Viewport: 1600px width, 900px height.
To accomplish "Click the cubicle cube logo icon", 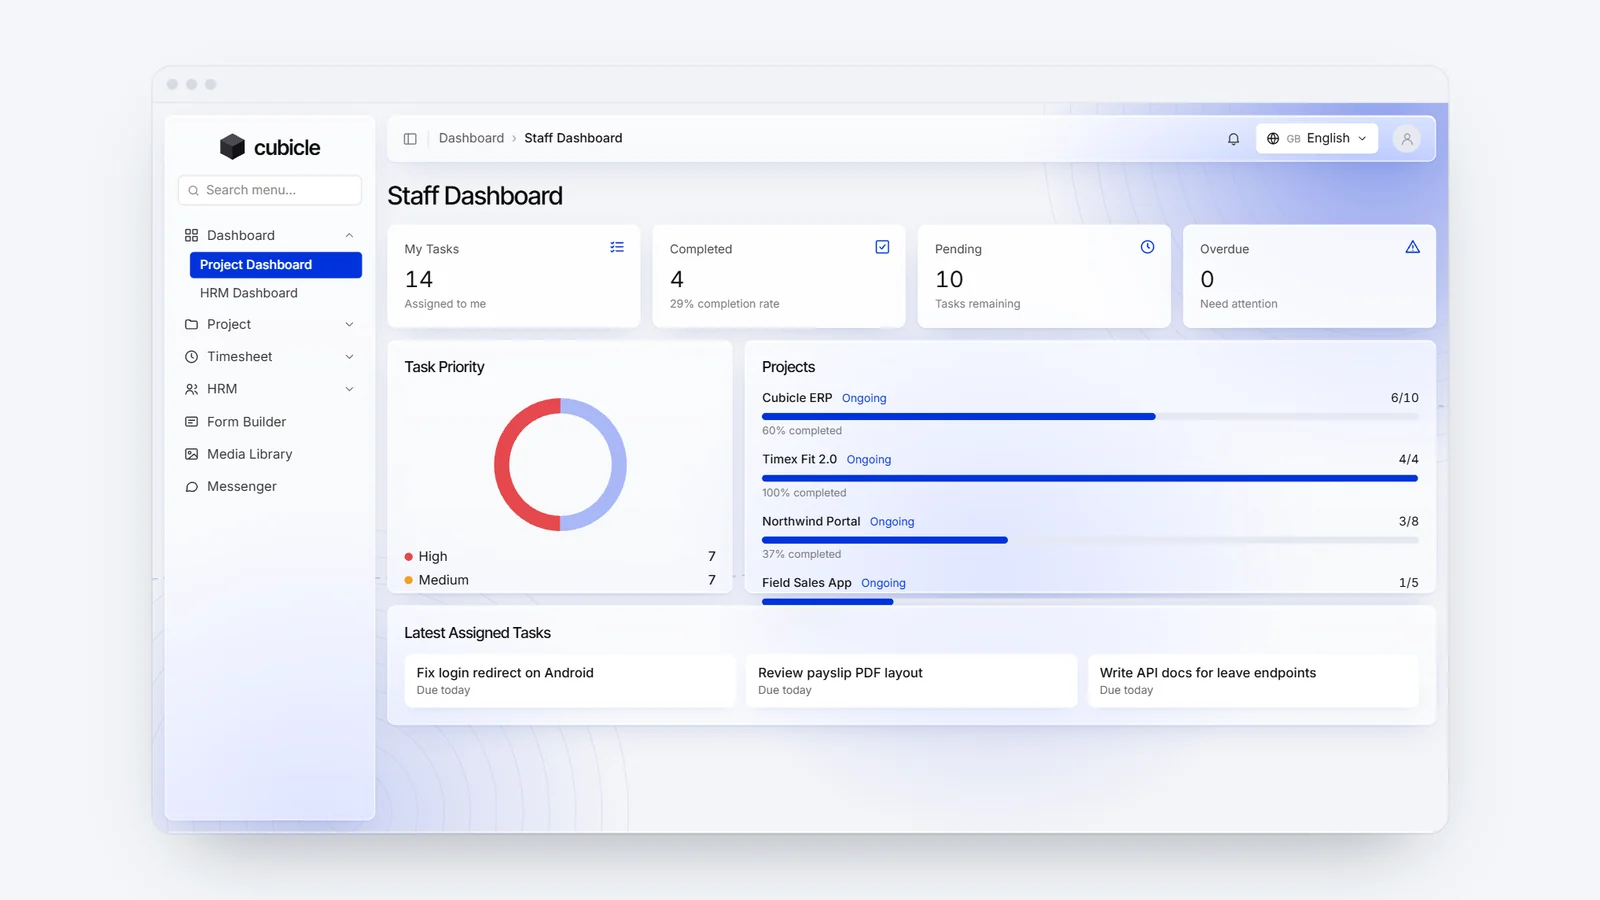I will [x=232, y=147].
